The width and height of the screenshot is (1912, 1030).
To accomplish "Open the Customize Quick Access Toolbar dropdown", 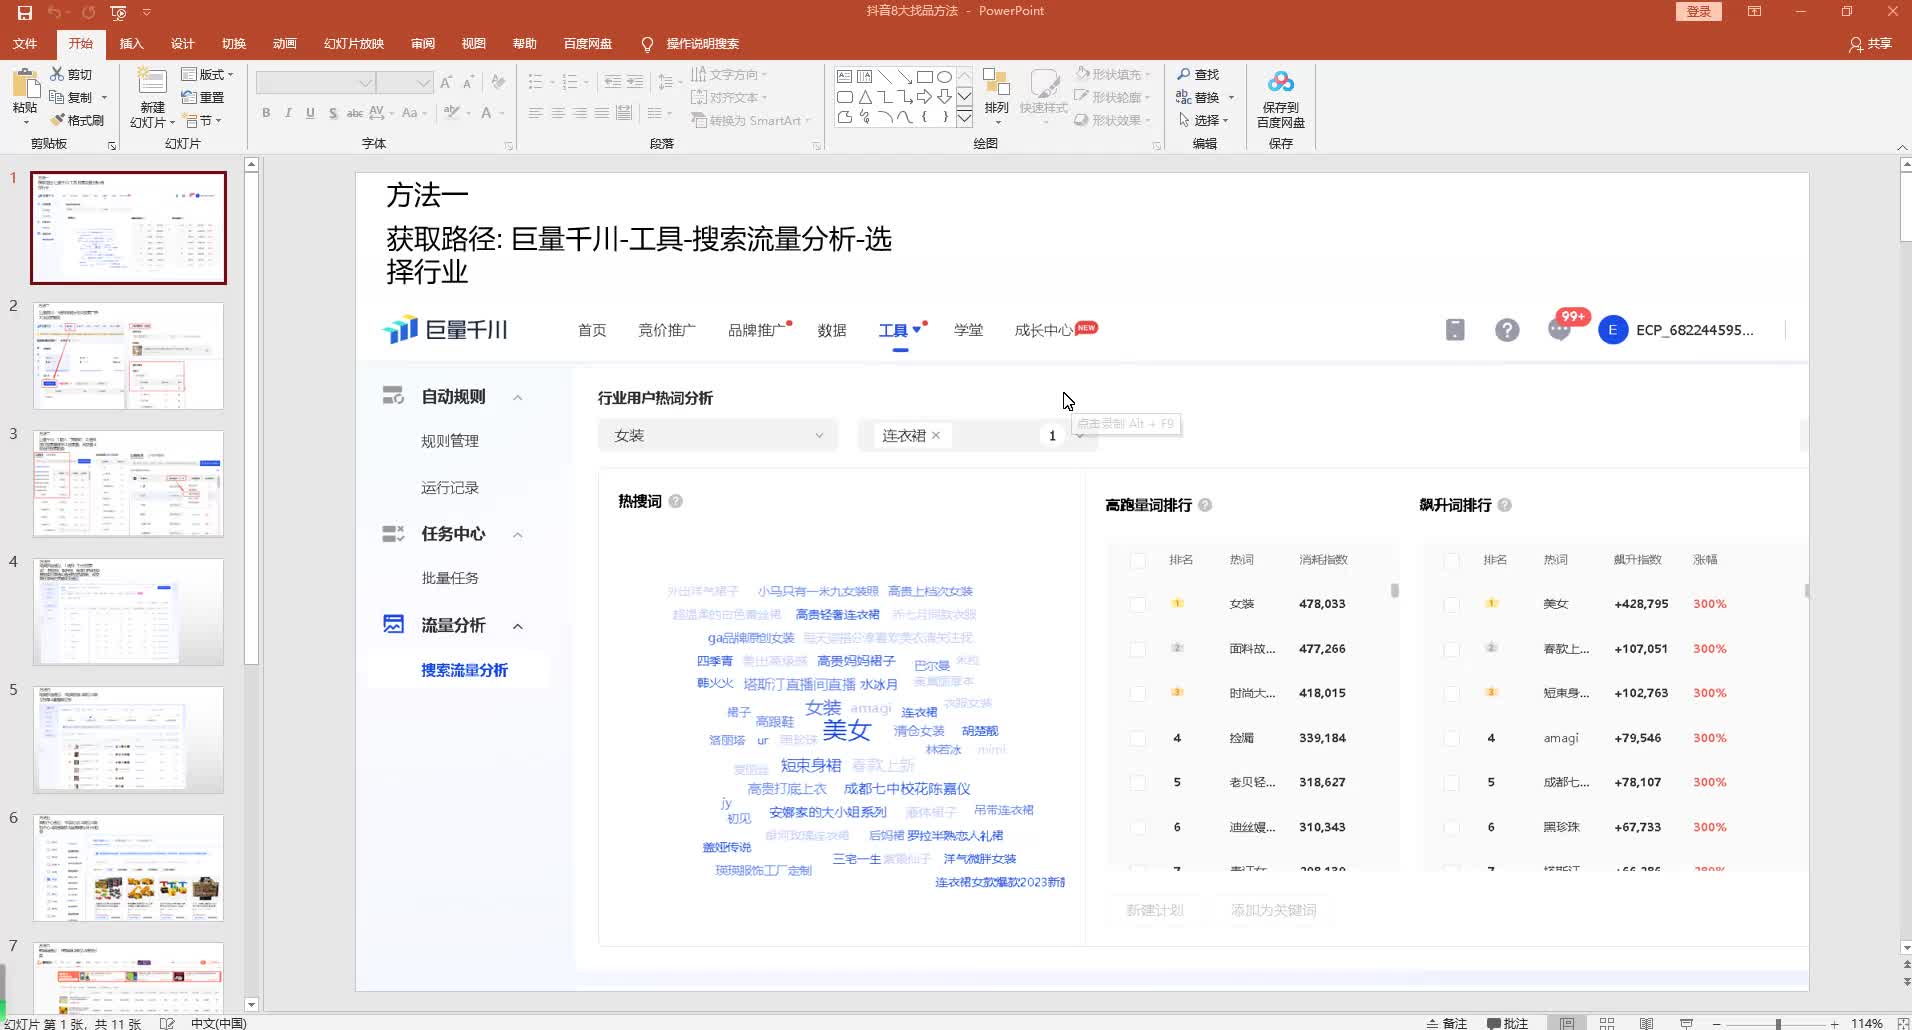I will coord(147,12).
